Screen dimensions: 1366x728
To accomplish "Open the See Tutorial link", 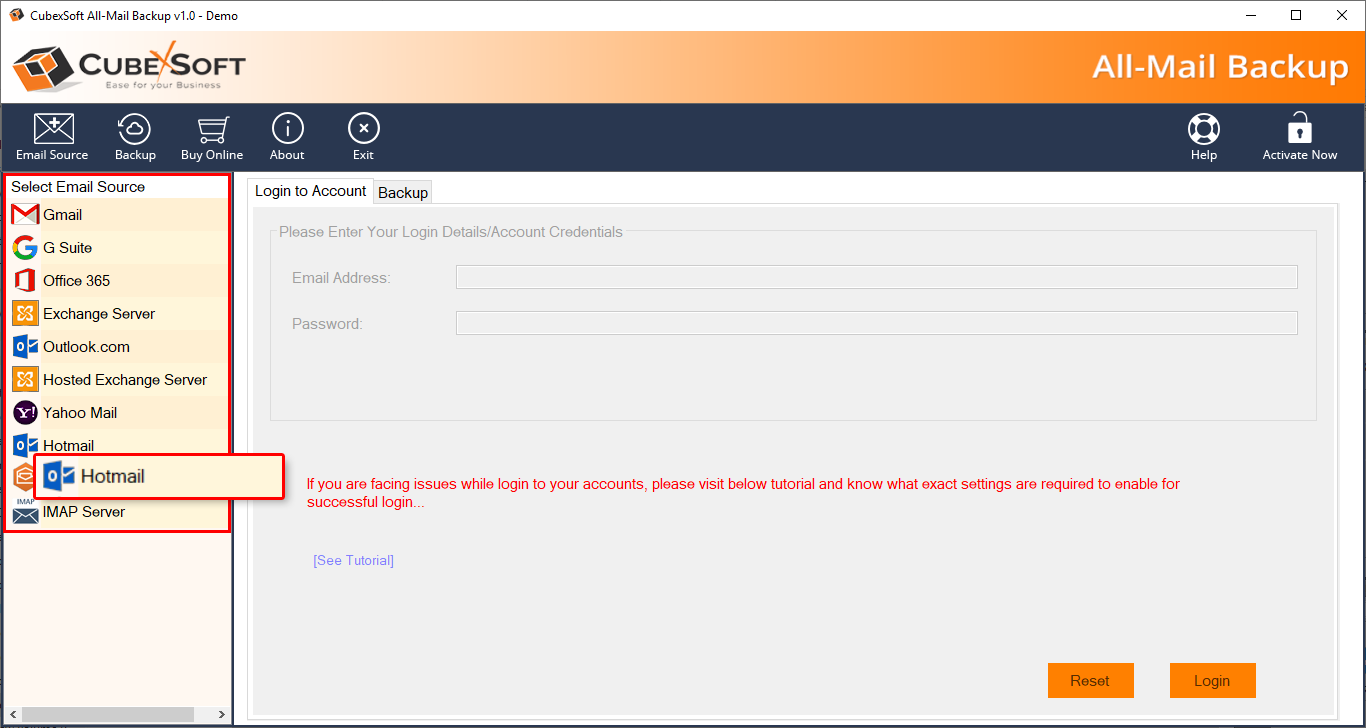I will pos(354,560).
